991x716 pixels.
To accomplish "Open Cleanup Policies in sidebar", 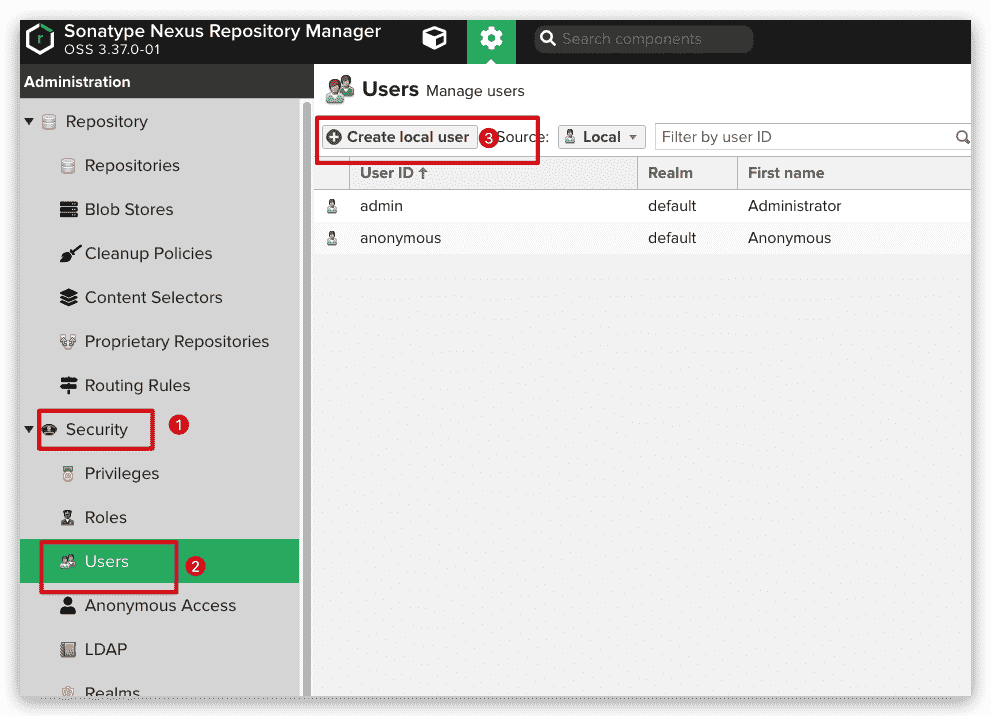I will pos(148,254).
